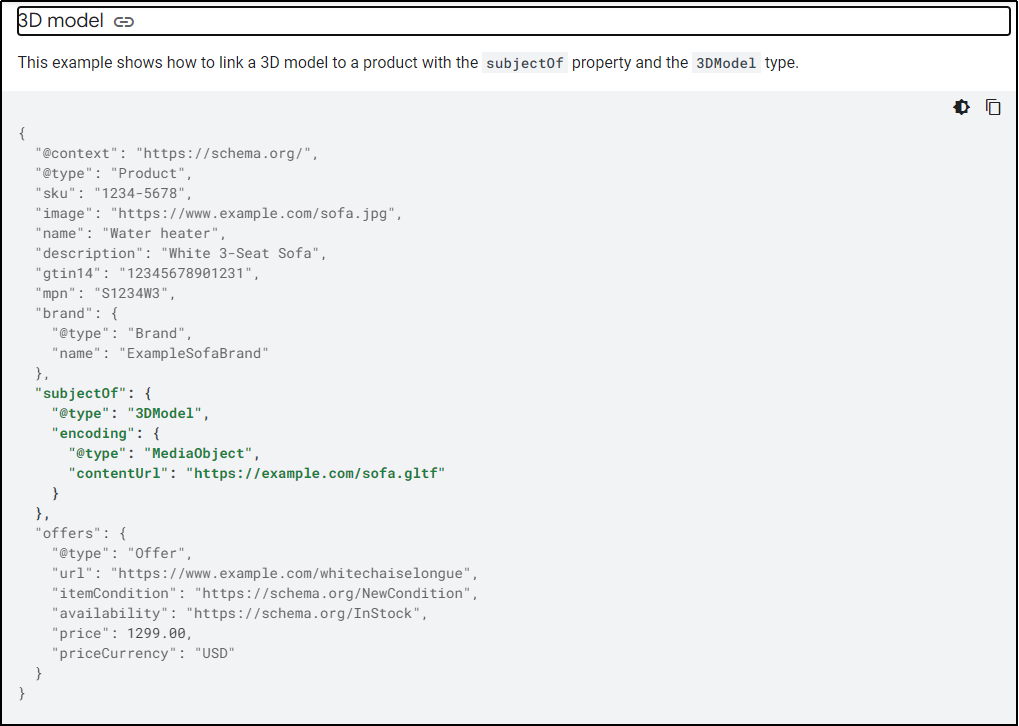This screenshot has height=726, width=1019.
Task: Click the price value 1299.00
Action: [x=158, y=633]
